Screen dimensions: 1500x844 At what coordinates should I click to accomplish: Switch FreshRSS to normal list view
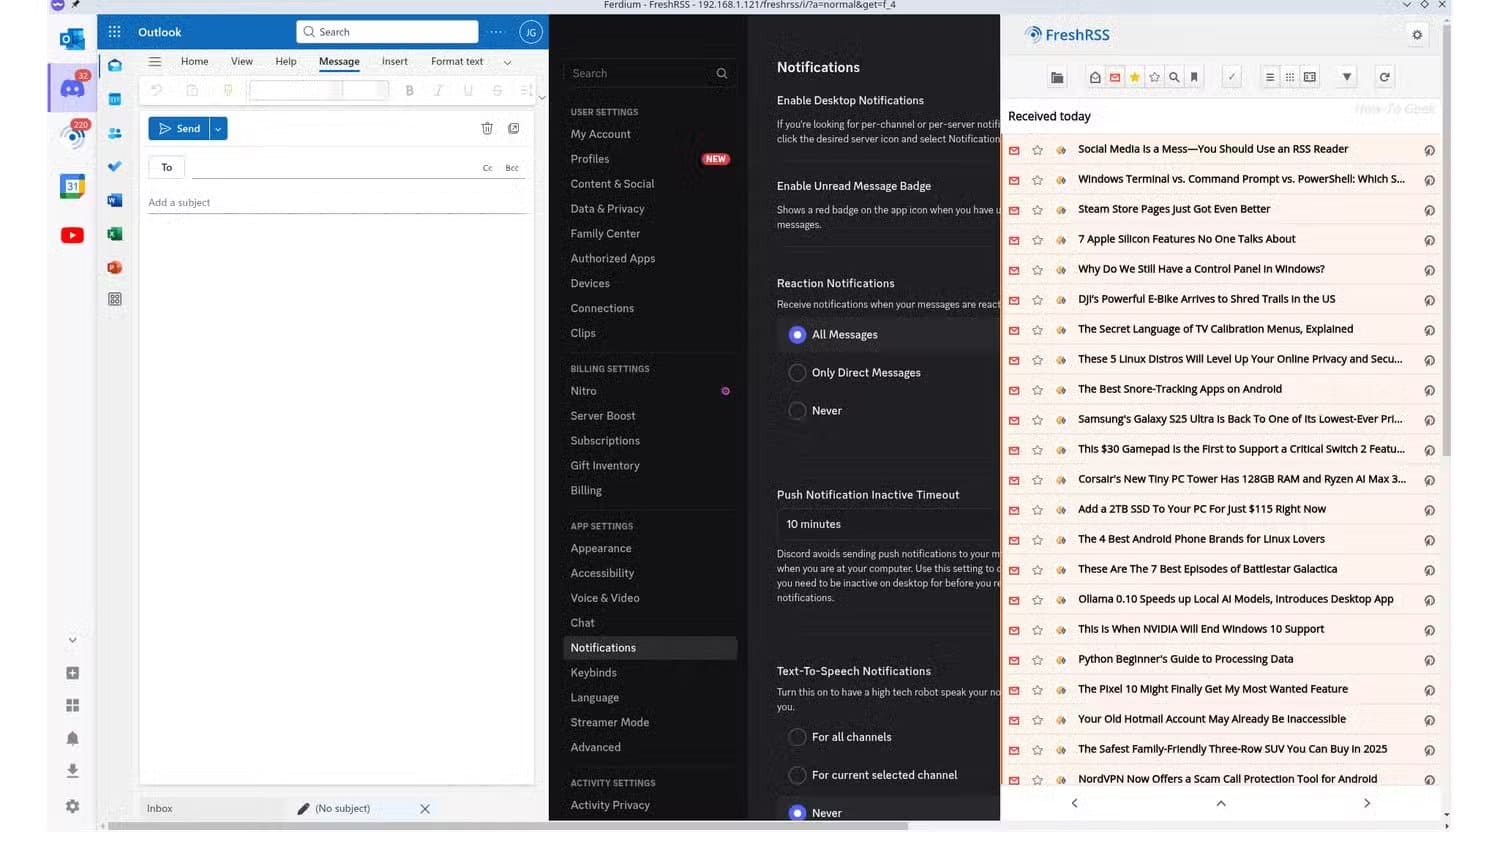pyautogui.click(x=1270, y=77)
